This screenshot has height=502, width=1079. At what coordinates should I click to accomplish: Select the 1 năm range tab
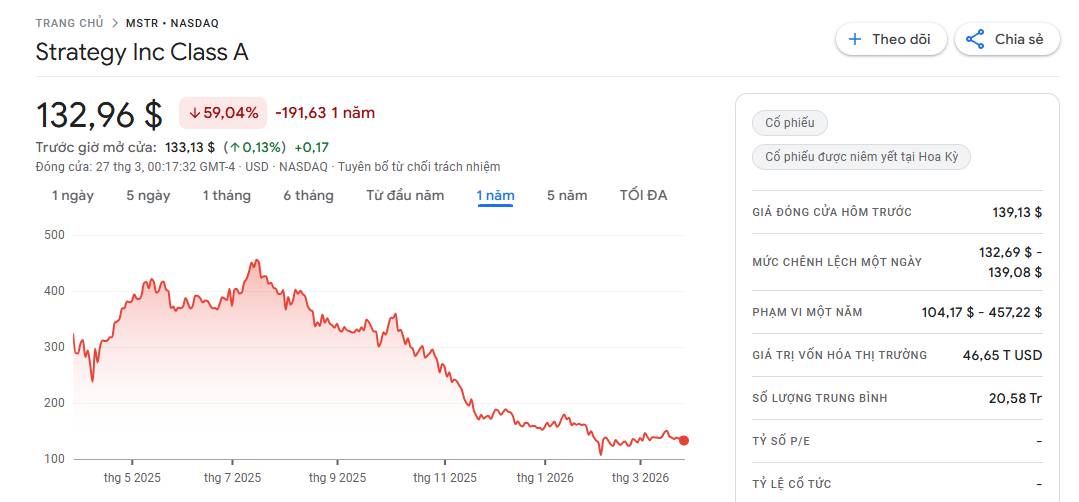[x=495, y=195]
